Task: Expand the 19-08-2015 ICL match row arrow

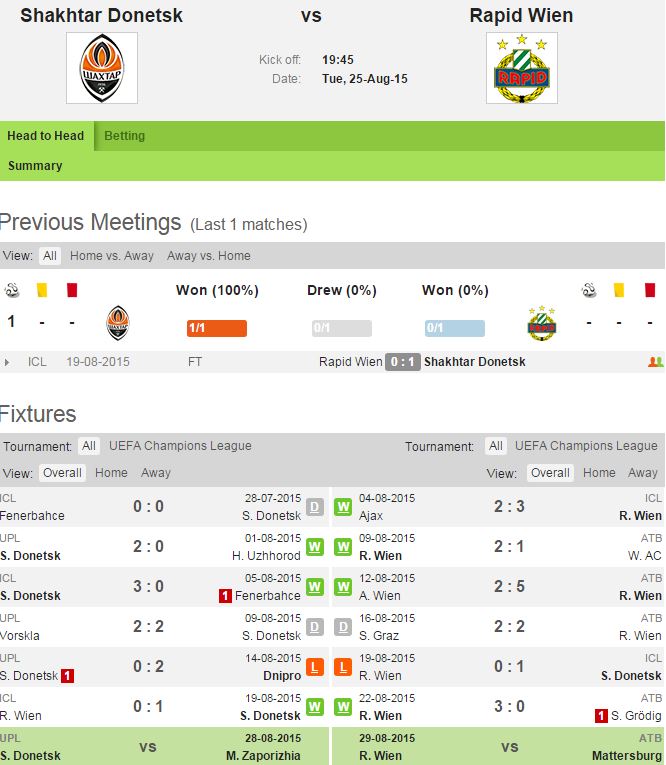Action: tap(9, 362)
